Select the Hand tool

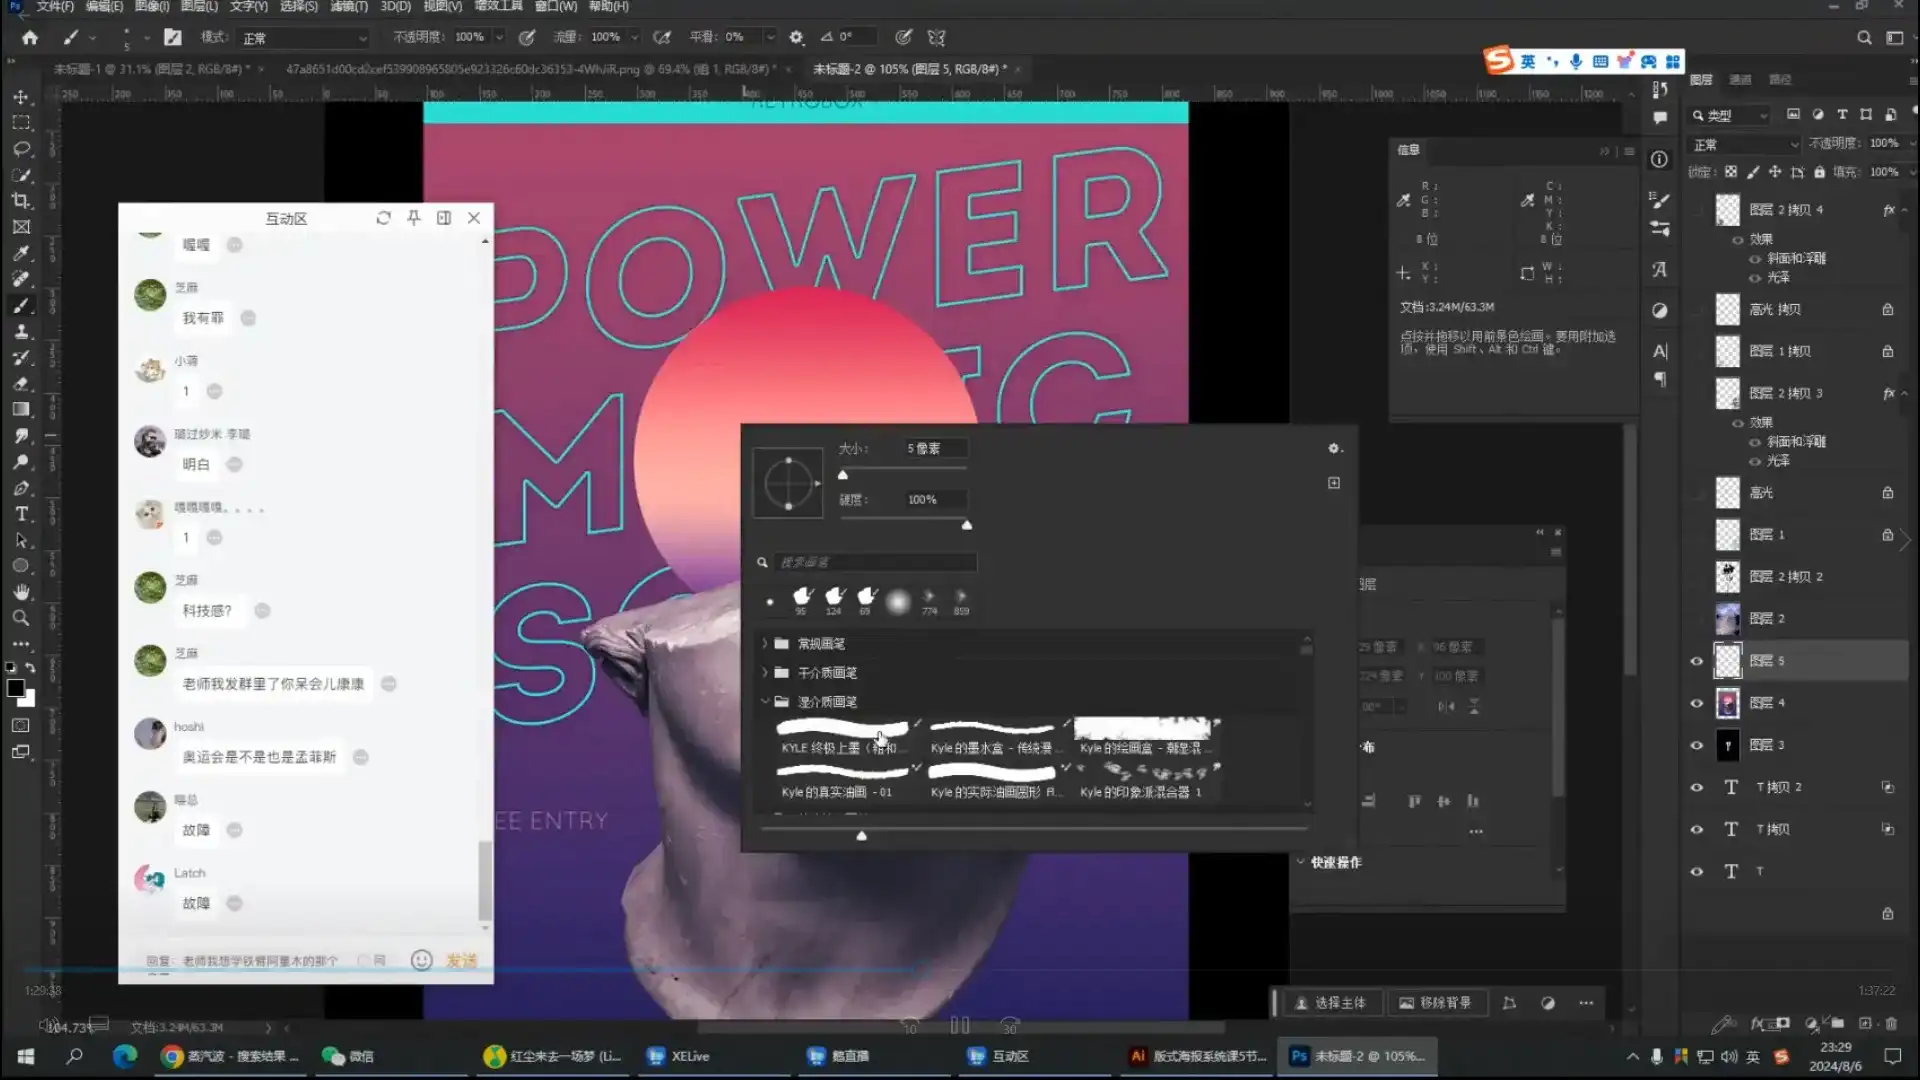(21, 592)
